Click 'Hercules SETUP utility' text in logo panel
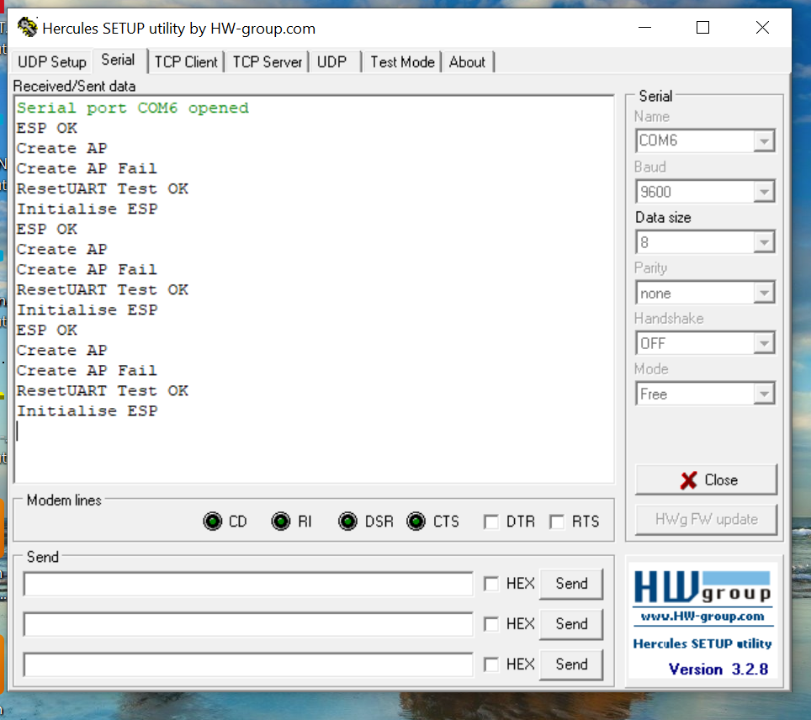Screen dimensions: 811x720 [x=702, y=644]
